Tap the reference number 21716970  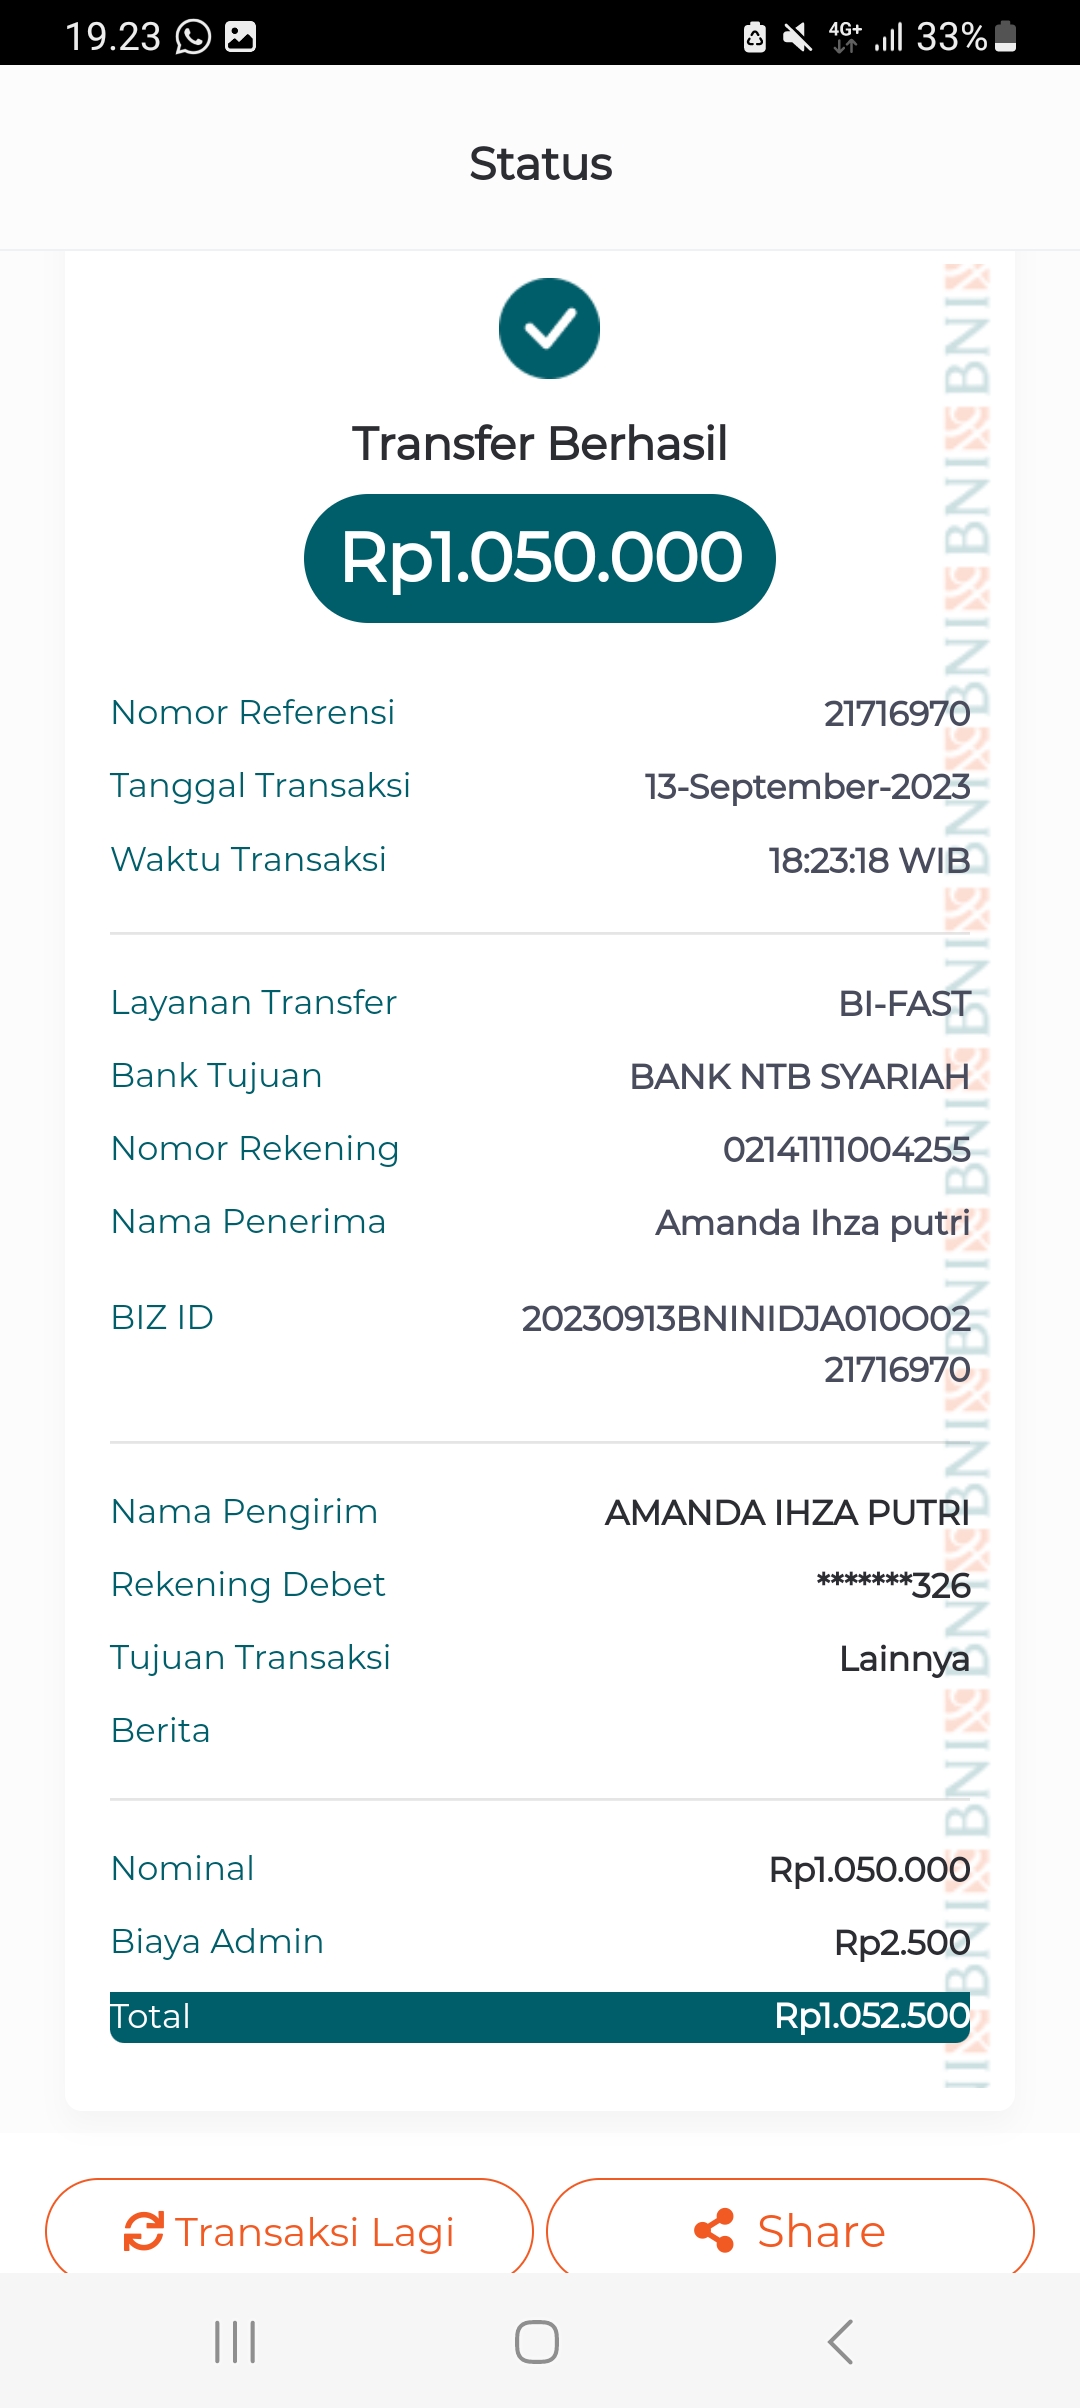pos(896,714)
